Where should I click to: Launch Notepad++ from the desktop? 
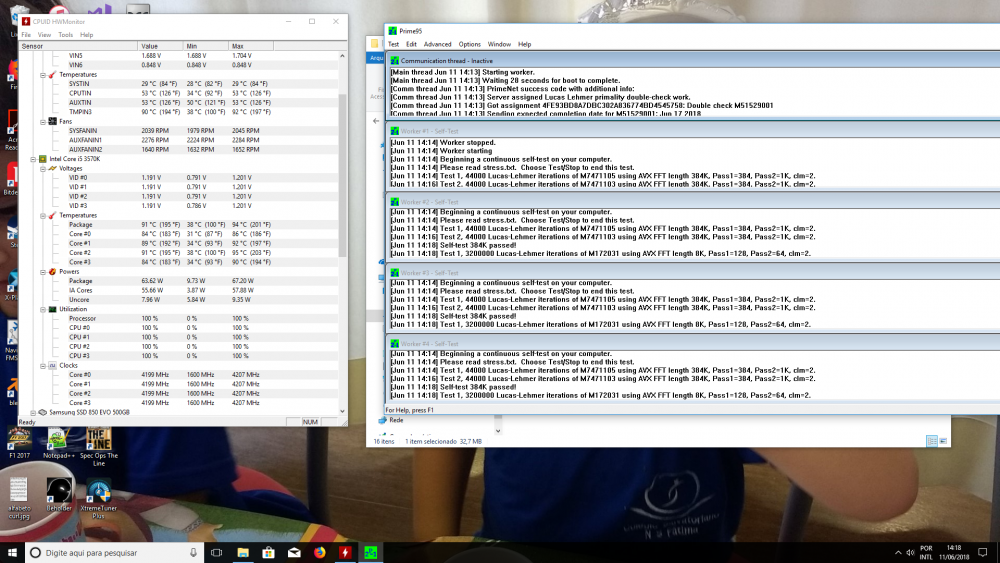pos(59,436)
